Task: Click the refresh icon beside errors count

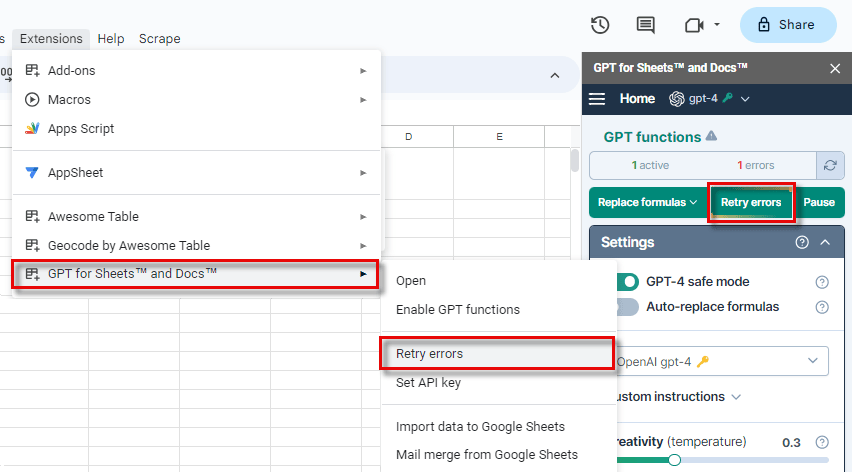Action: point(830,165)
